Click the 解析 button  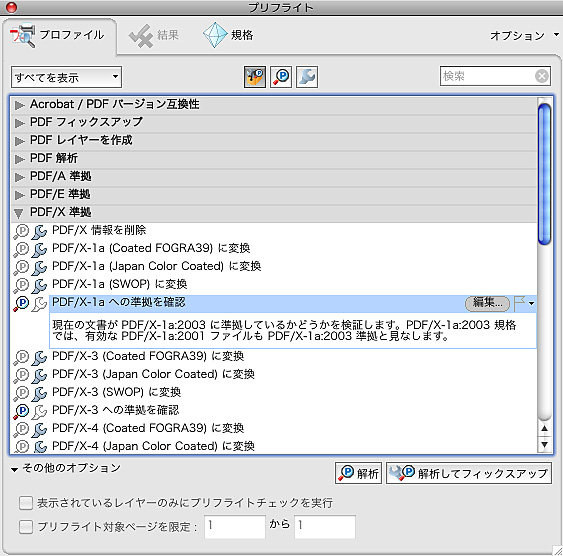click(x=358, y=473)
